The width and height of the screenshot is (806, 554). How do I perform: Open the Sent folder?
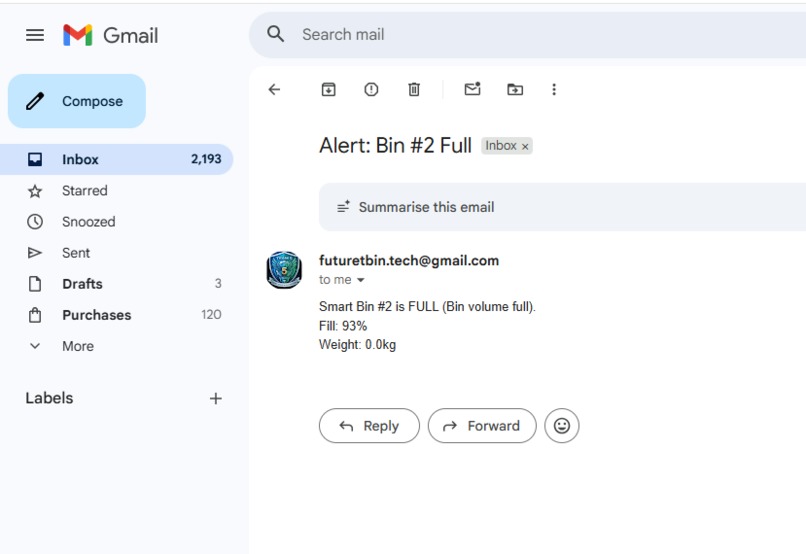(x=116, y=253)
